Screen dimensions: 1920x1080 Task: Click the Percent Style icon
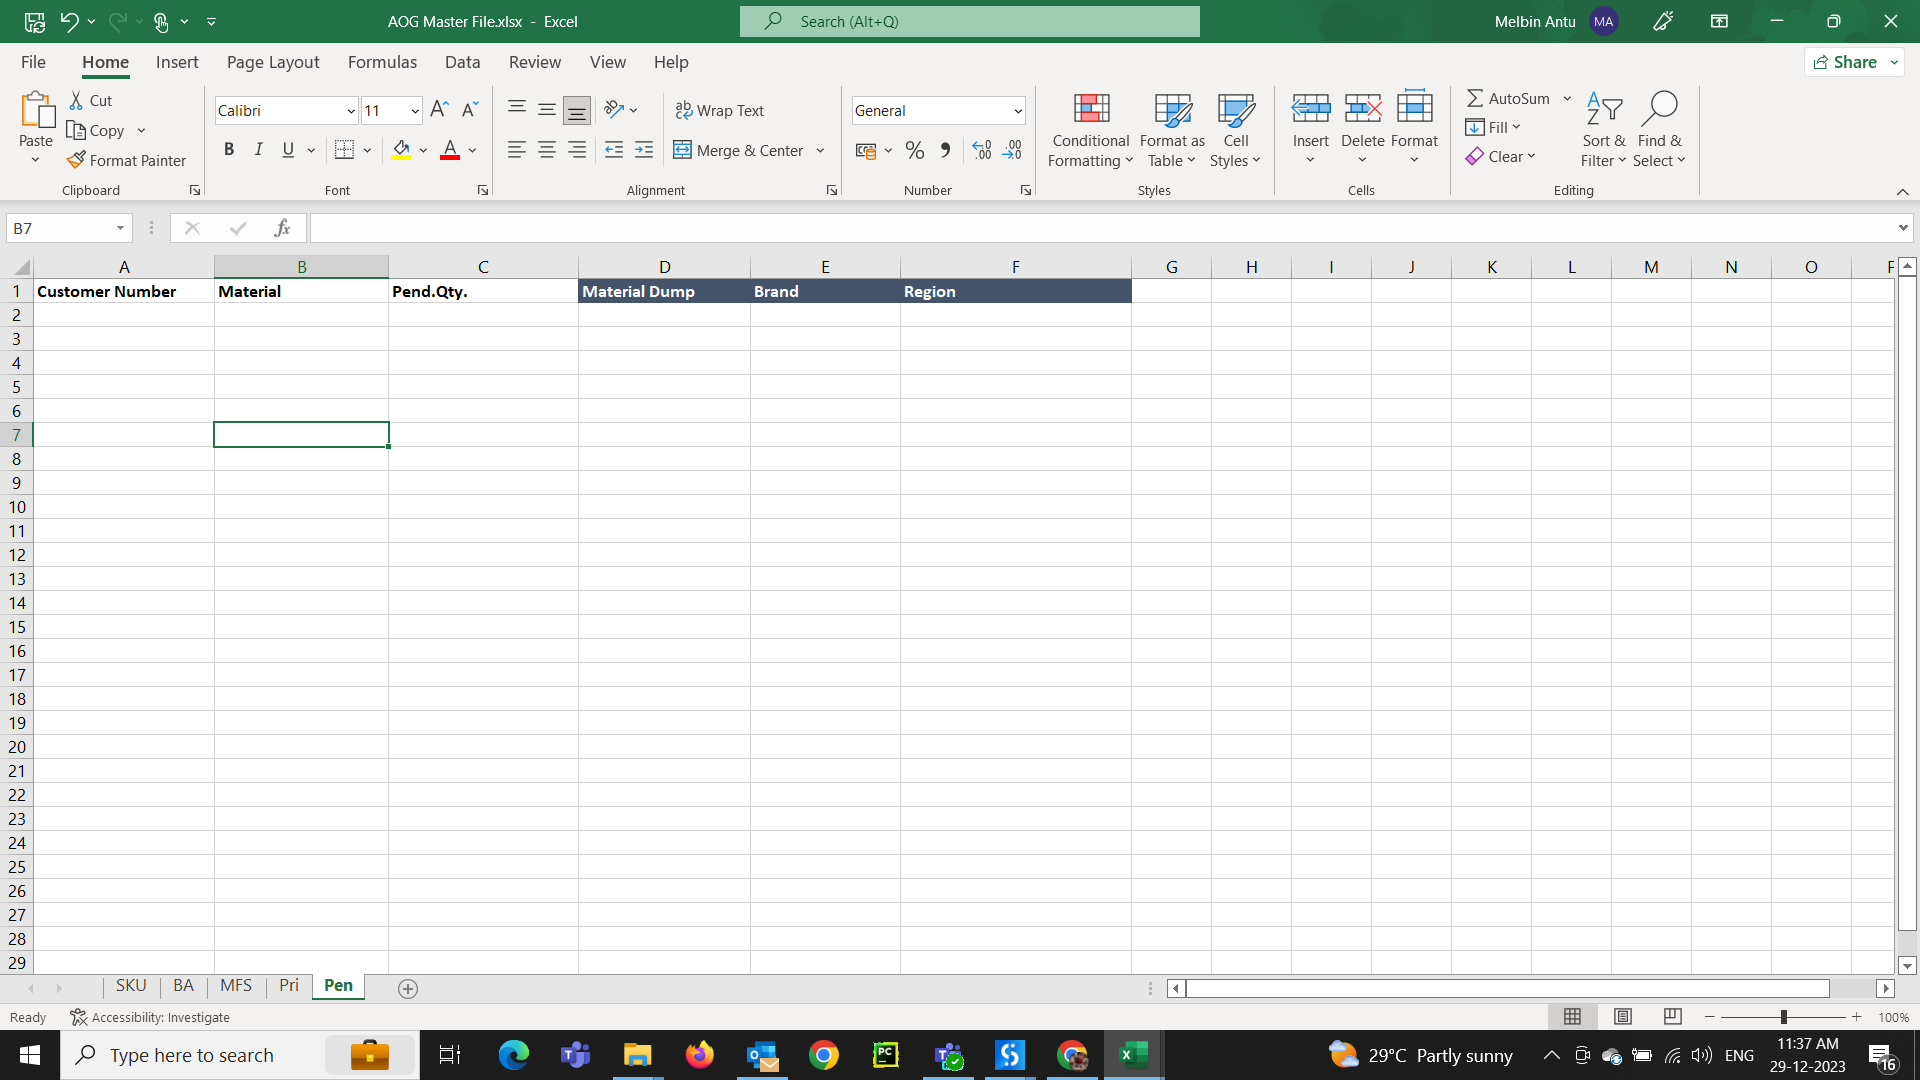914,150
